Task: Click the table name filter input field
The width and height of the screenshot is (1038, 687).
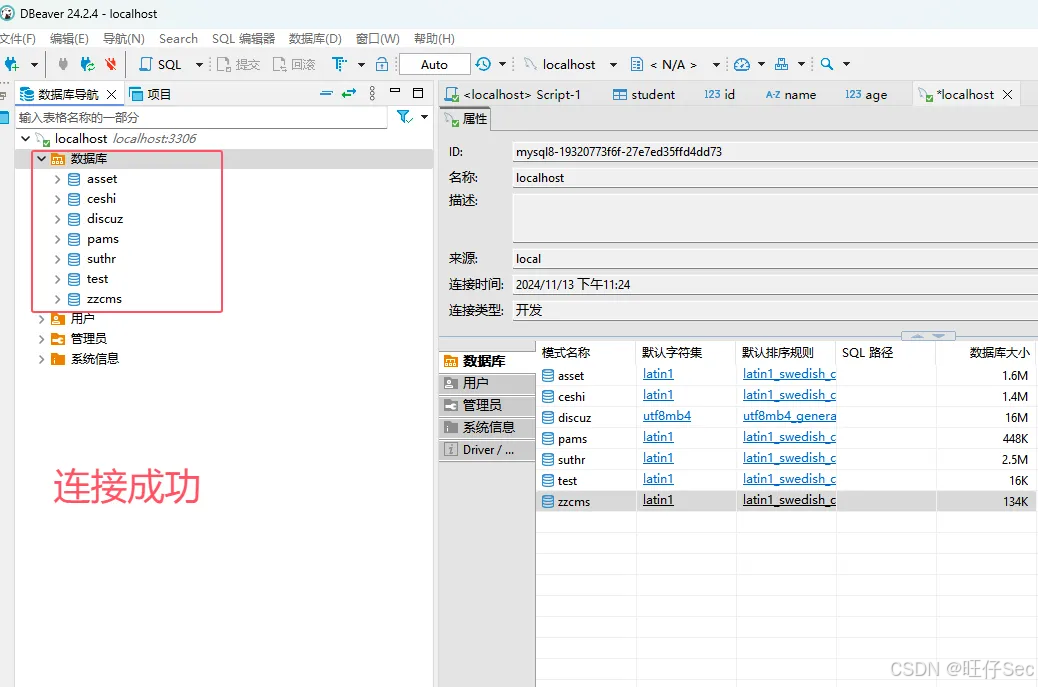Action: coord(201,118)
